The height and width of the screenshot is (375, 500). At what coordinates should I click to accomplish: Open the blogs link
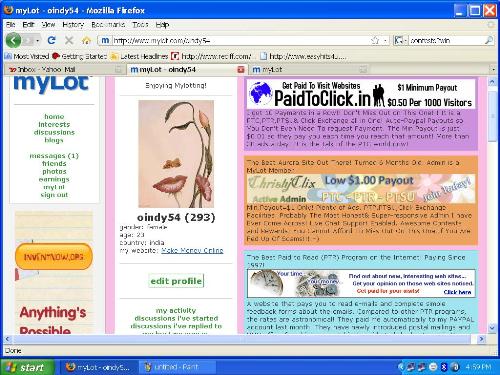tap(54, 140)
